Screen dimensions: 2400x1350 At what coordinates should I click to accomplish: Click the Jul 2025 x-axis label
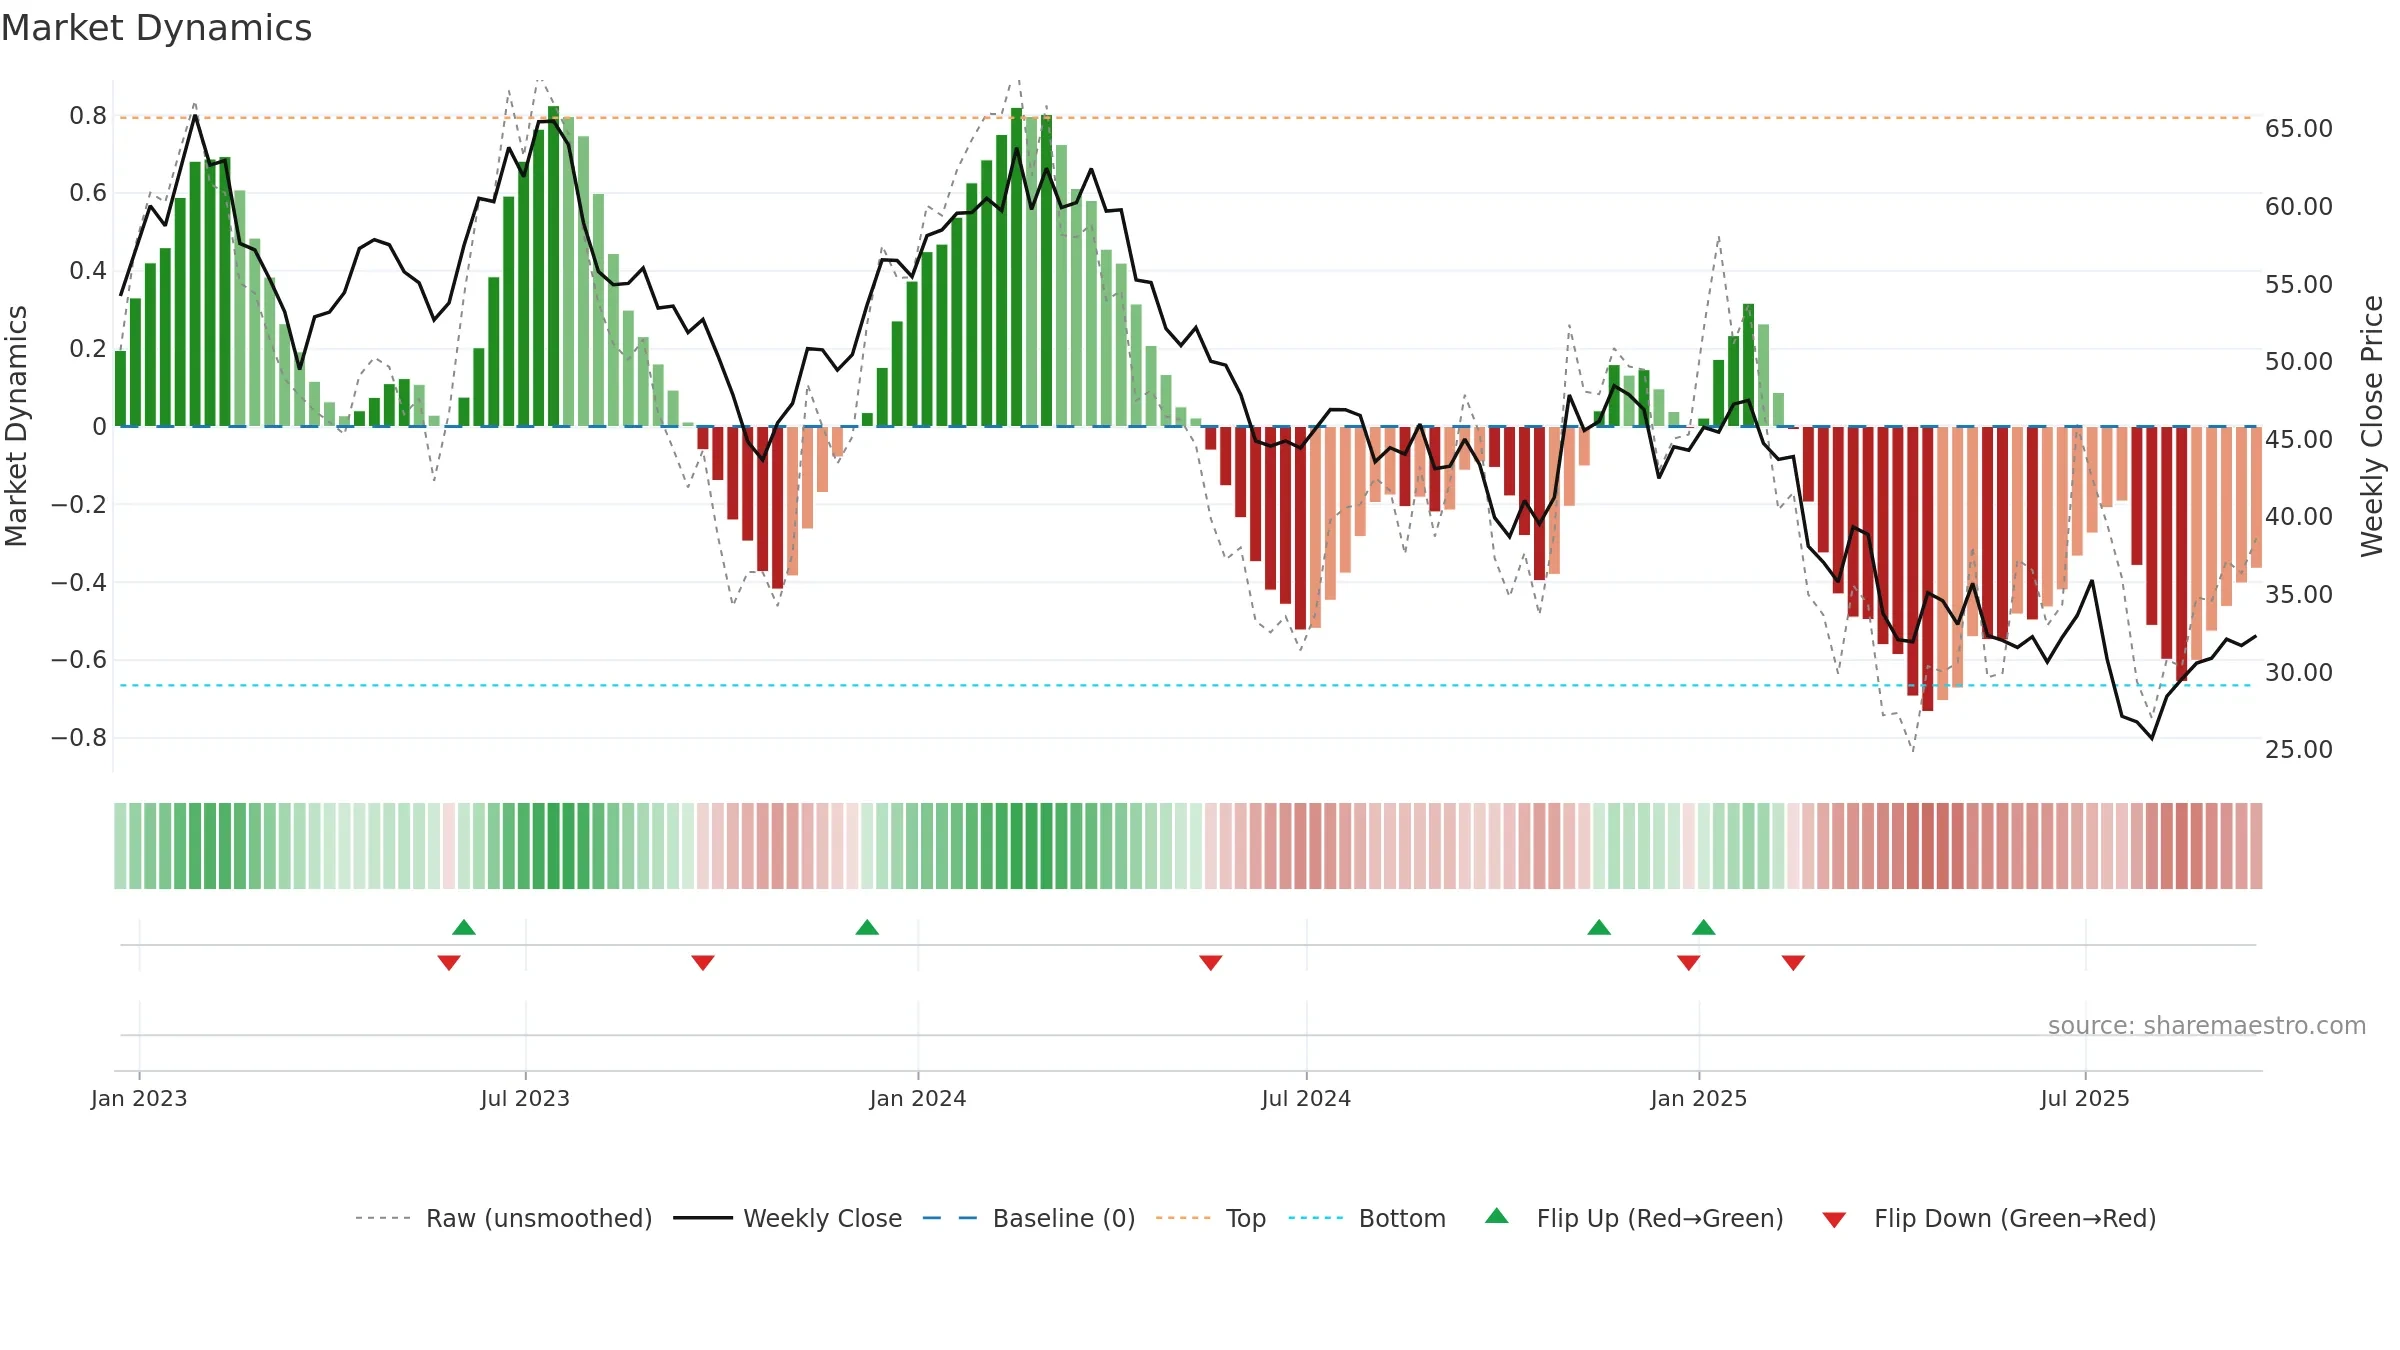2085,1098
